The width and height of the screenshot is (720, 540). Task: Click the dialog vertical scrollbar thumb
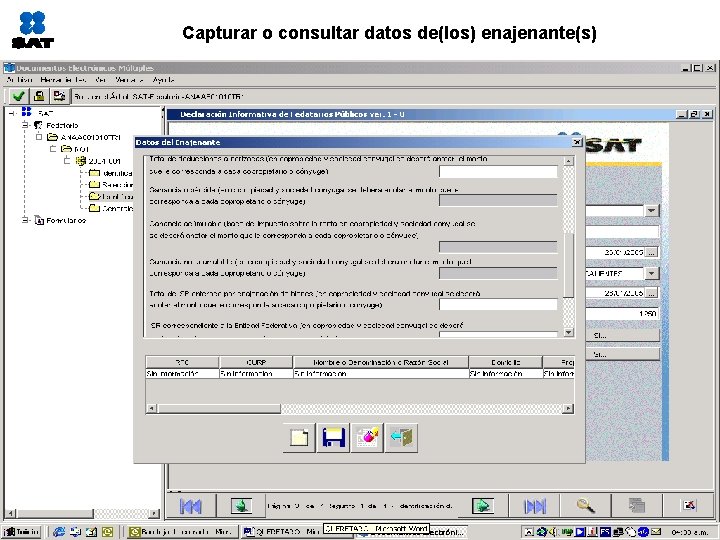tap(568, 265)
